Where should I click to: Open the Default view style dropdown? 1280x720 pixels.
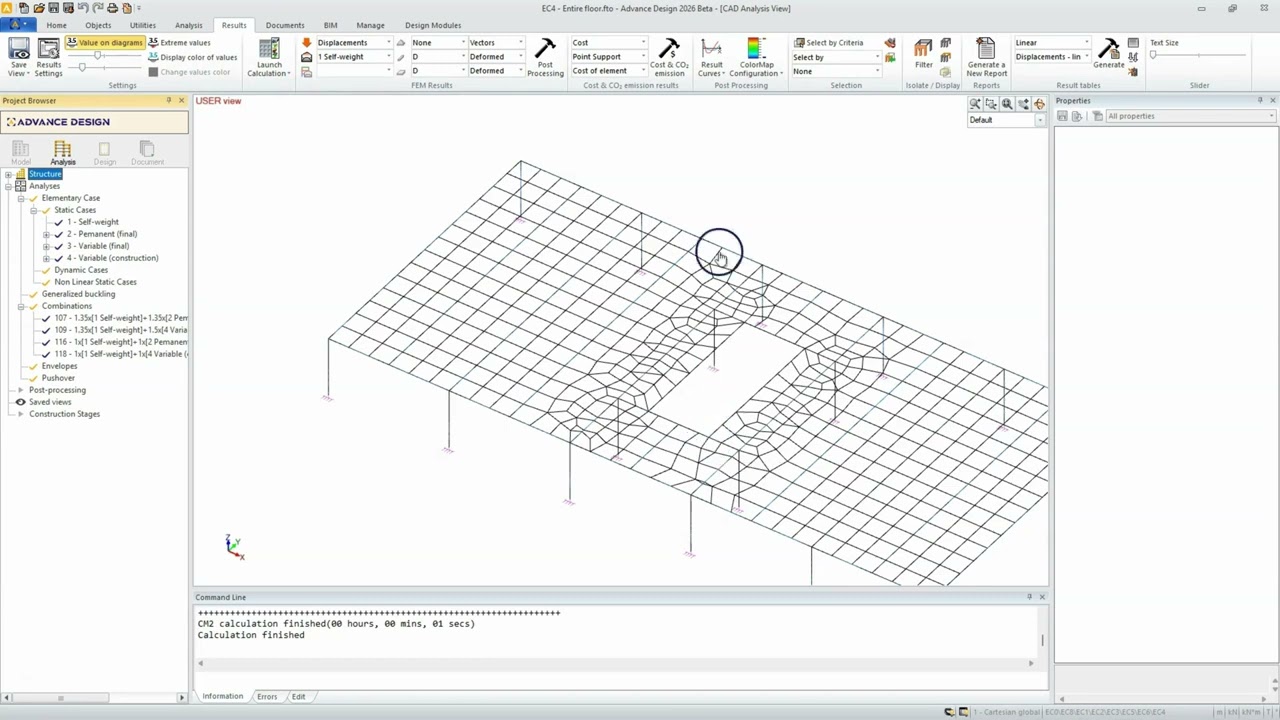coord(1006,120)
